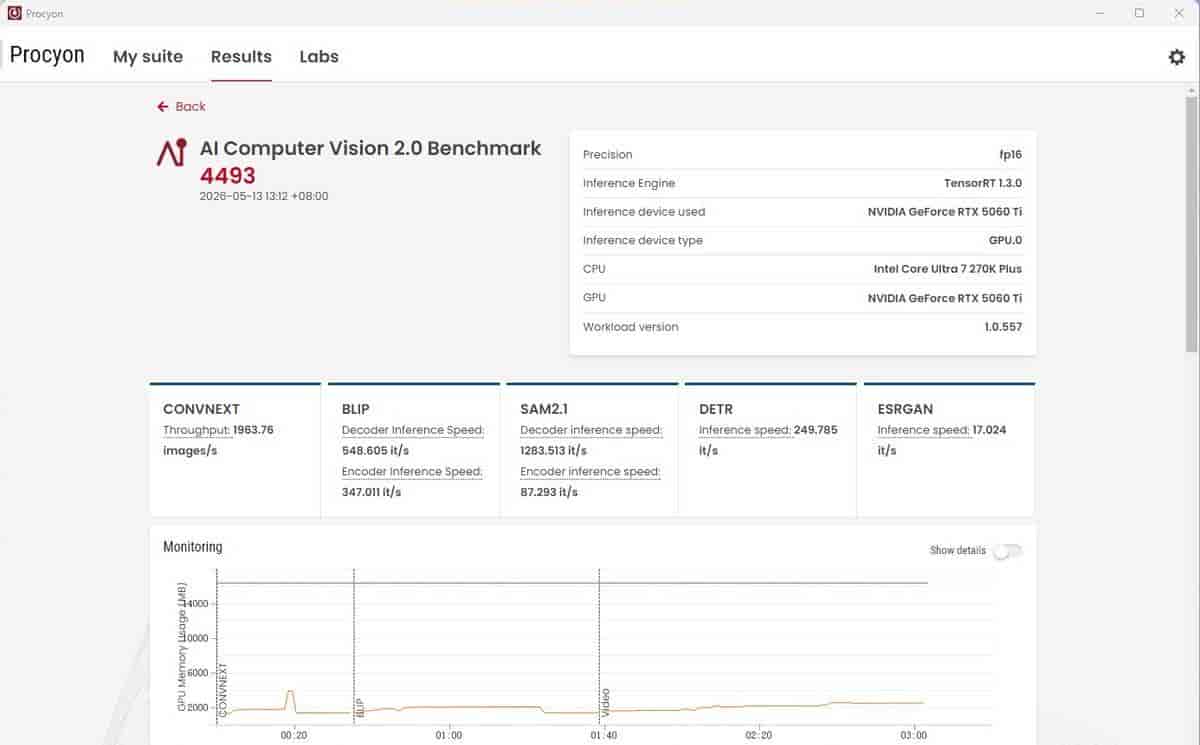
Task: Click the BLIP card heading
Action: coord(355,409)
